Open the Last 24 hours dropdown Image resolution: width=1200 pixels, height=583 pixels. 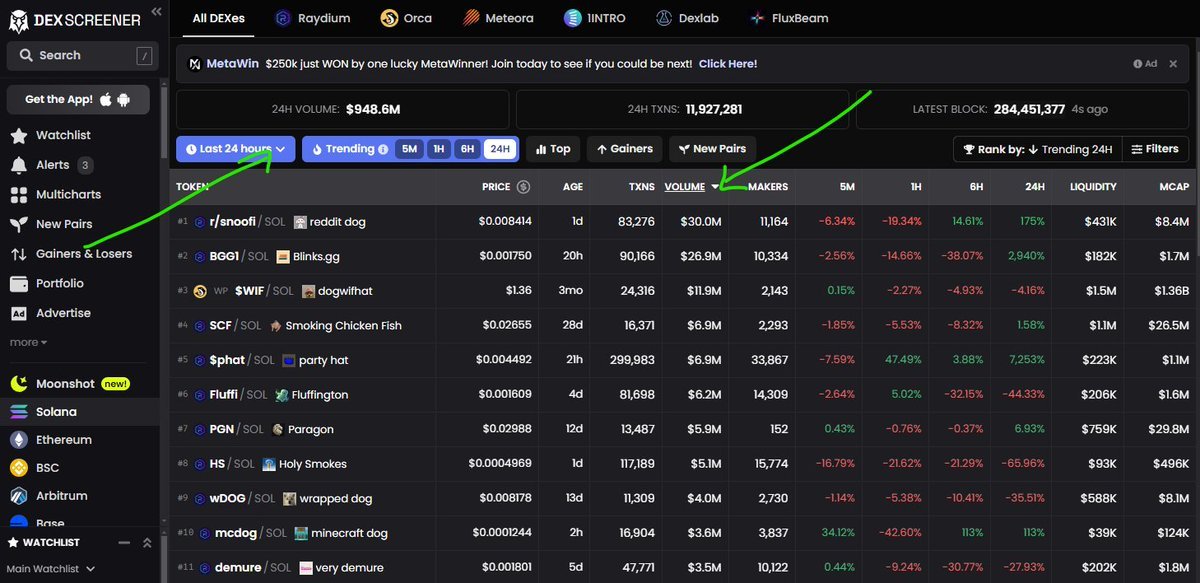point(236,149)
